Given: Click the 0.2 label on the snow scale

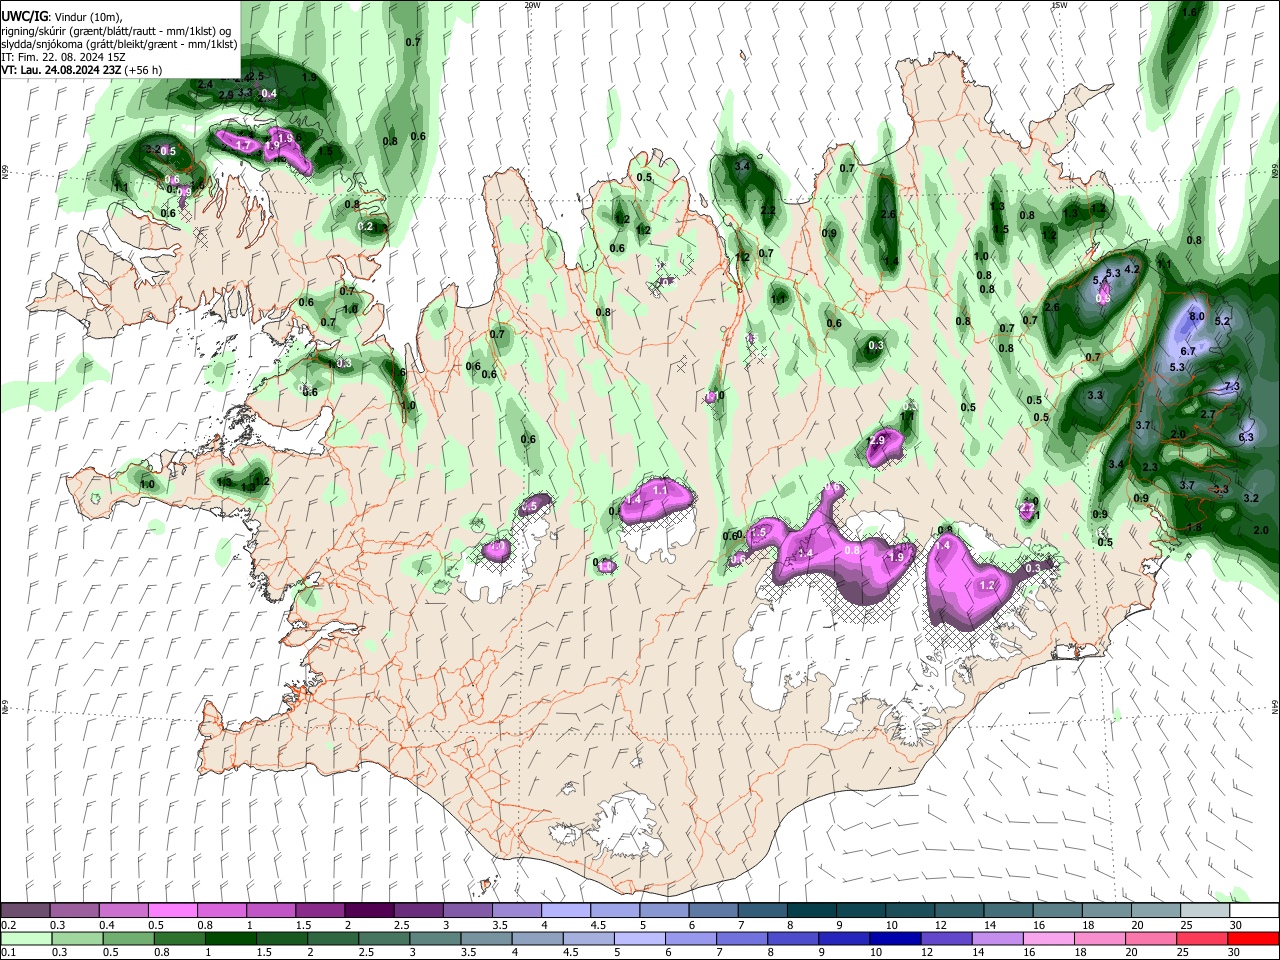Looking at the screenshot, I should point(8,925).
